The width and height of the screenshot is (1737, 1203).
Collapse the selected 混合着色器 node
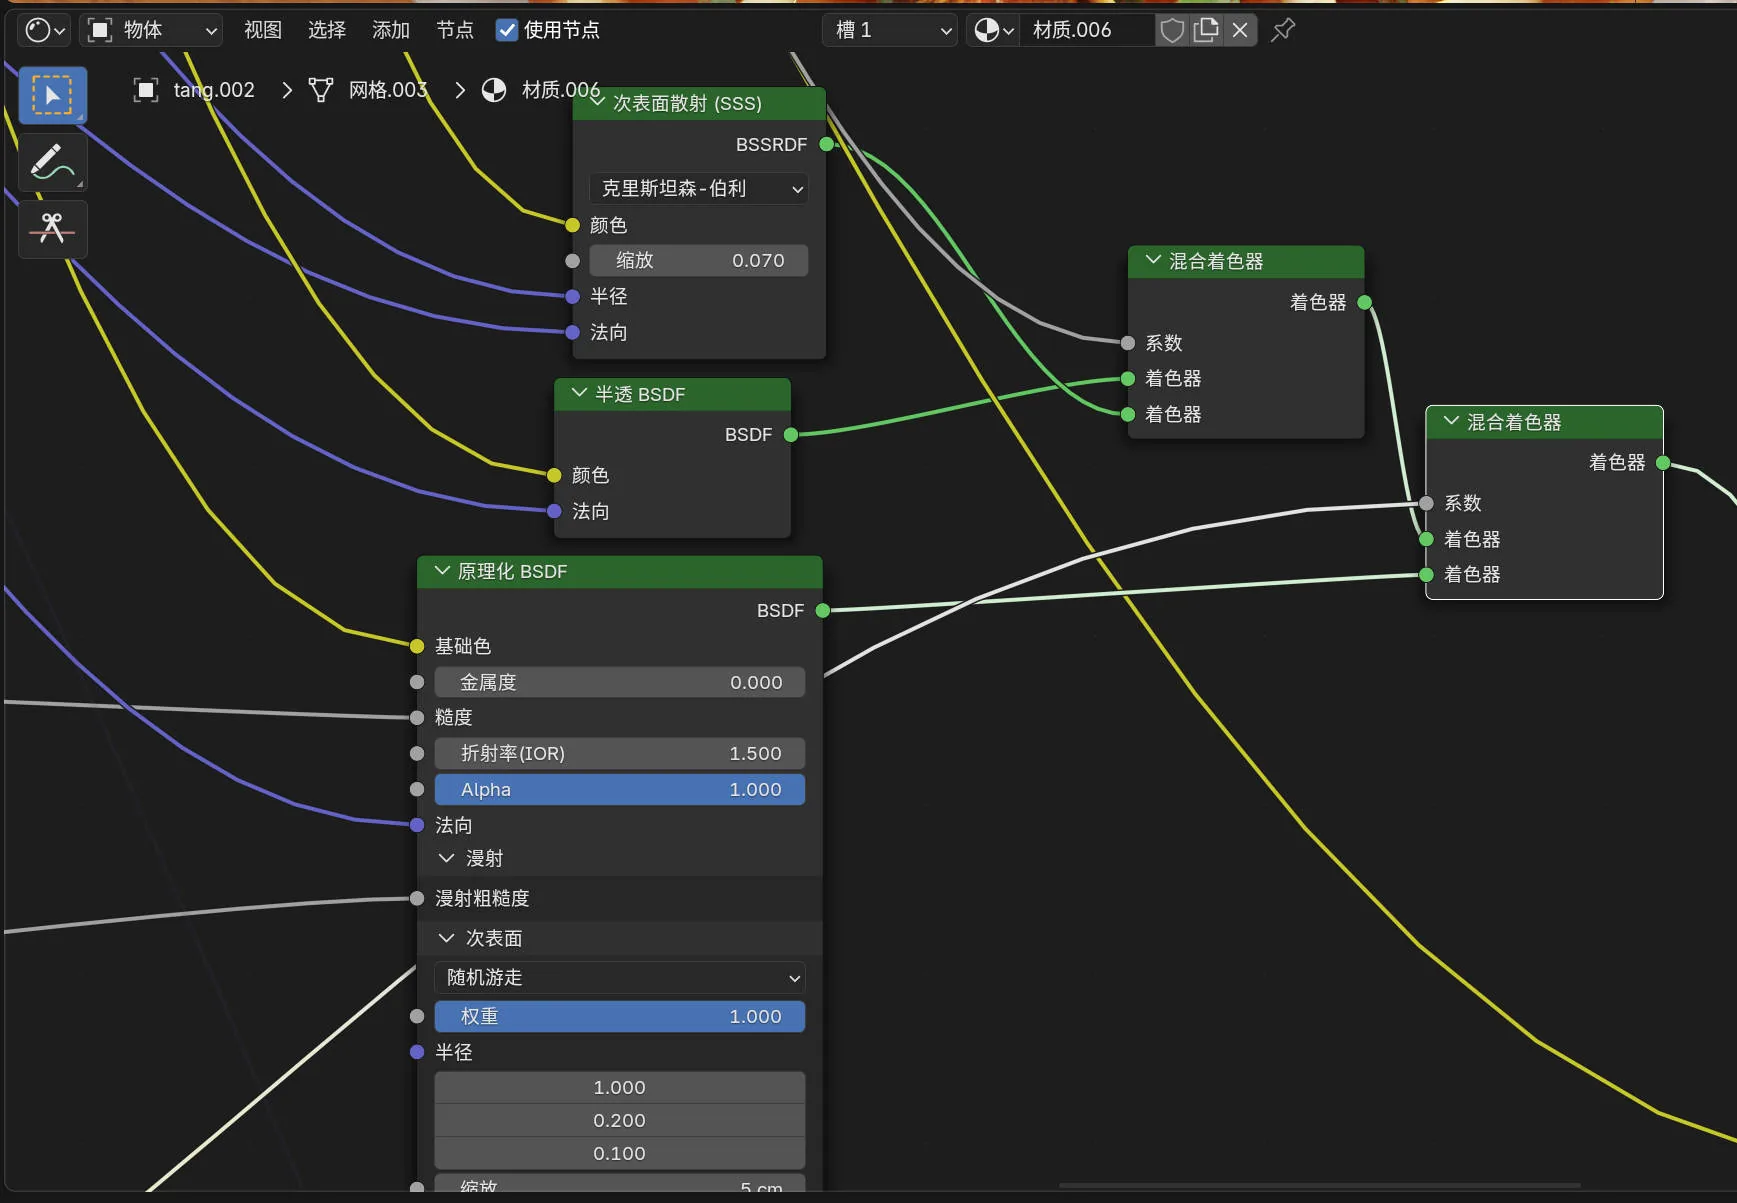1451,421
